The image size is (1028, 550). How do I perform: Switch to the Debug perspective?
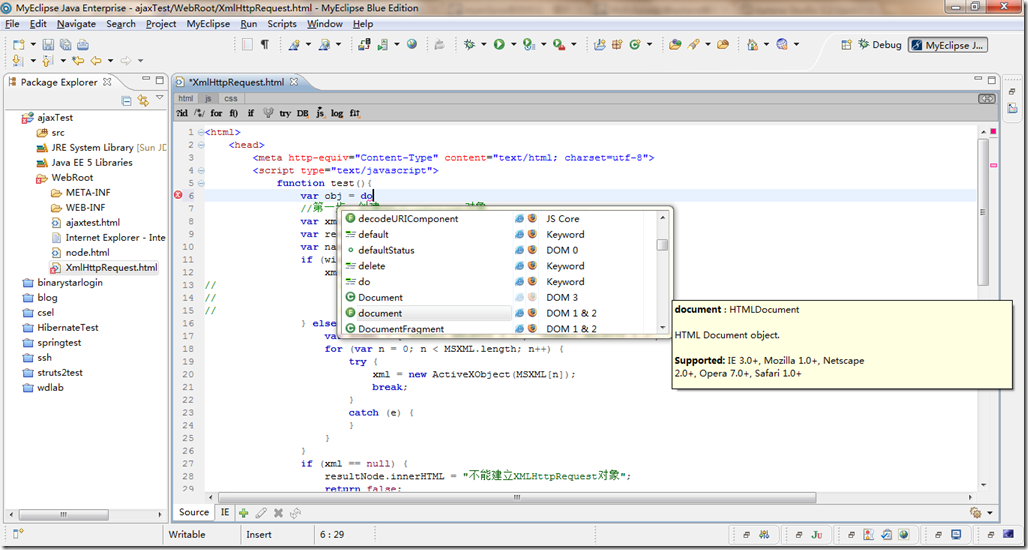click(x=879, y=44)
